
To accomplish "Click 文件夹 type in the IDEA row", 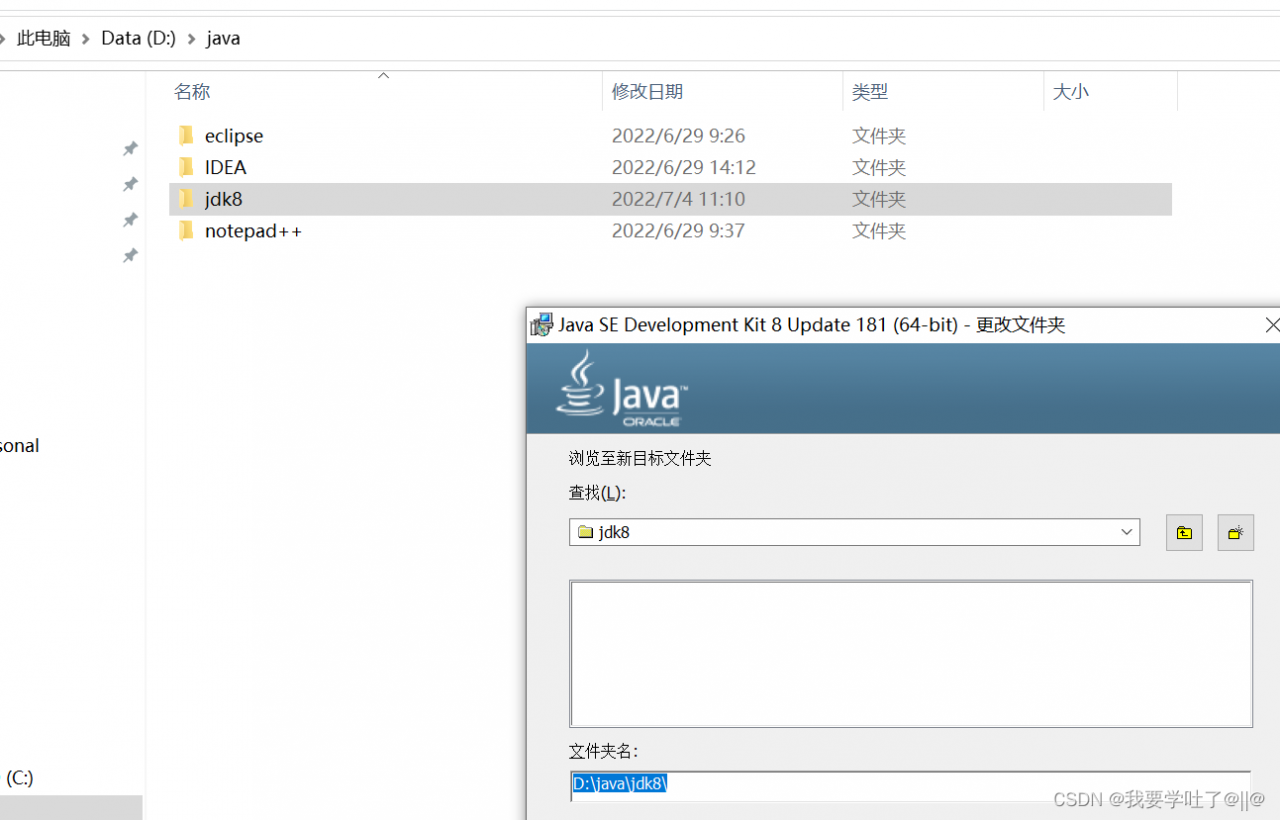I will pos(879,167).
